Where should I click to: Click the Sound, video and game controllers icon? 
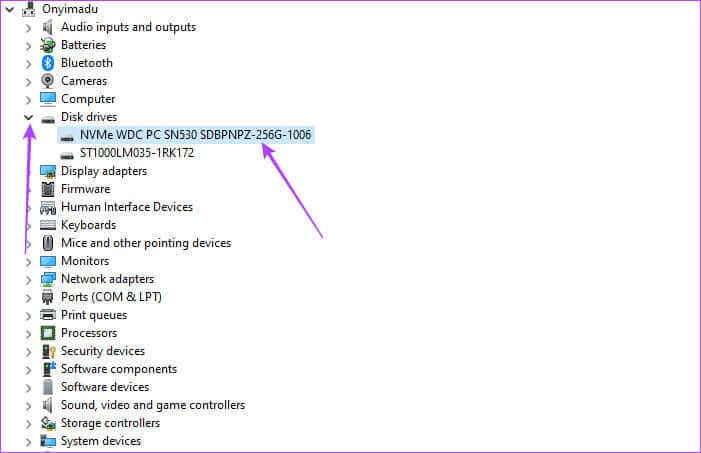pos(47,405)
